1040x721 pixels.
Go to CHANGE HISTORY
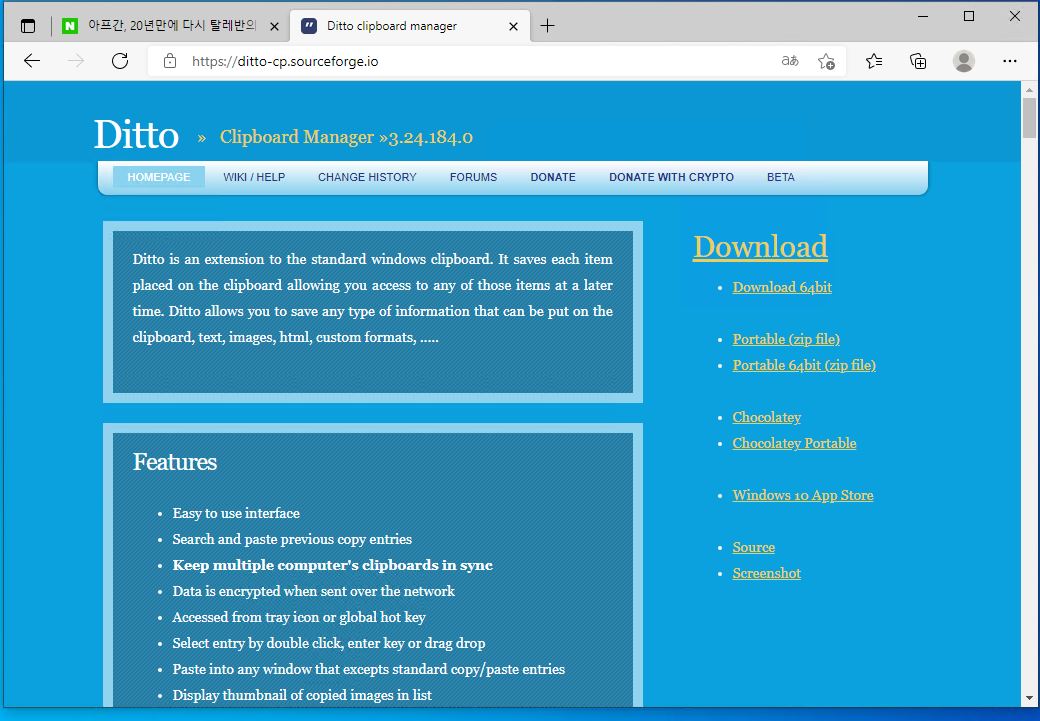(x=367, y=177)
